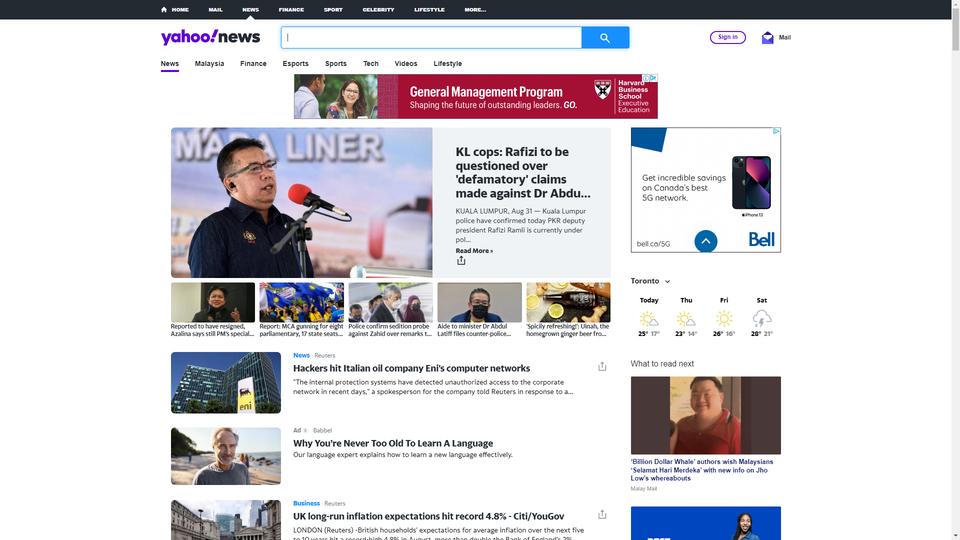Image resolution: width=960 pixels, height=540 pixels.
Task: Click Thursday partly cloudy weather icon
Action: coord(686,318)
